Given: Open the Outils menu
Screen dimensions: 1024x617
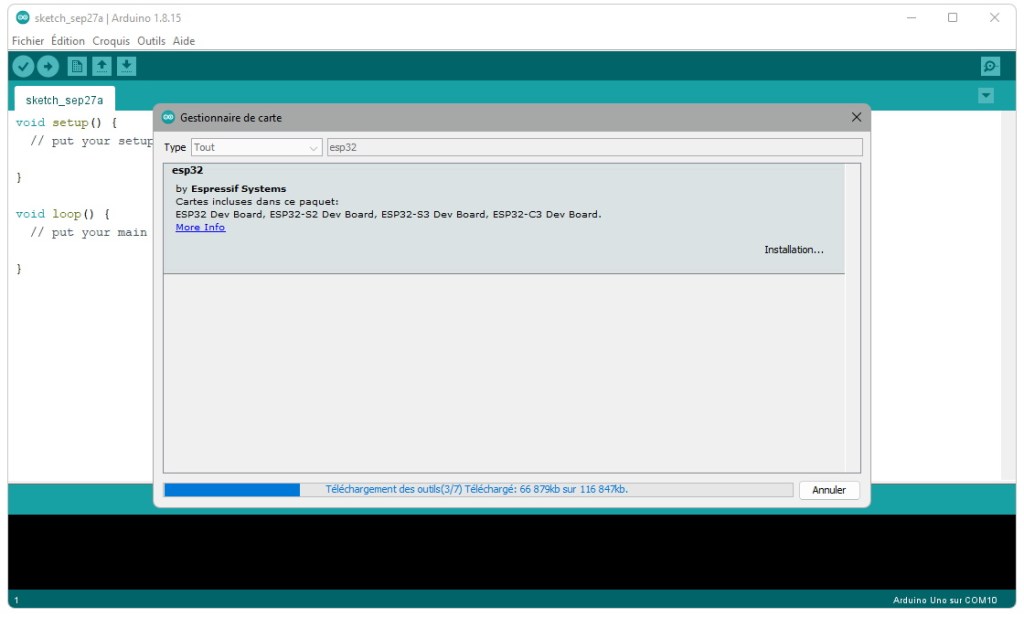Looking at the screenshot, I should 151,41.
